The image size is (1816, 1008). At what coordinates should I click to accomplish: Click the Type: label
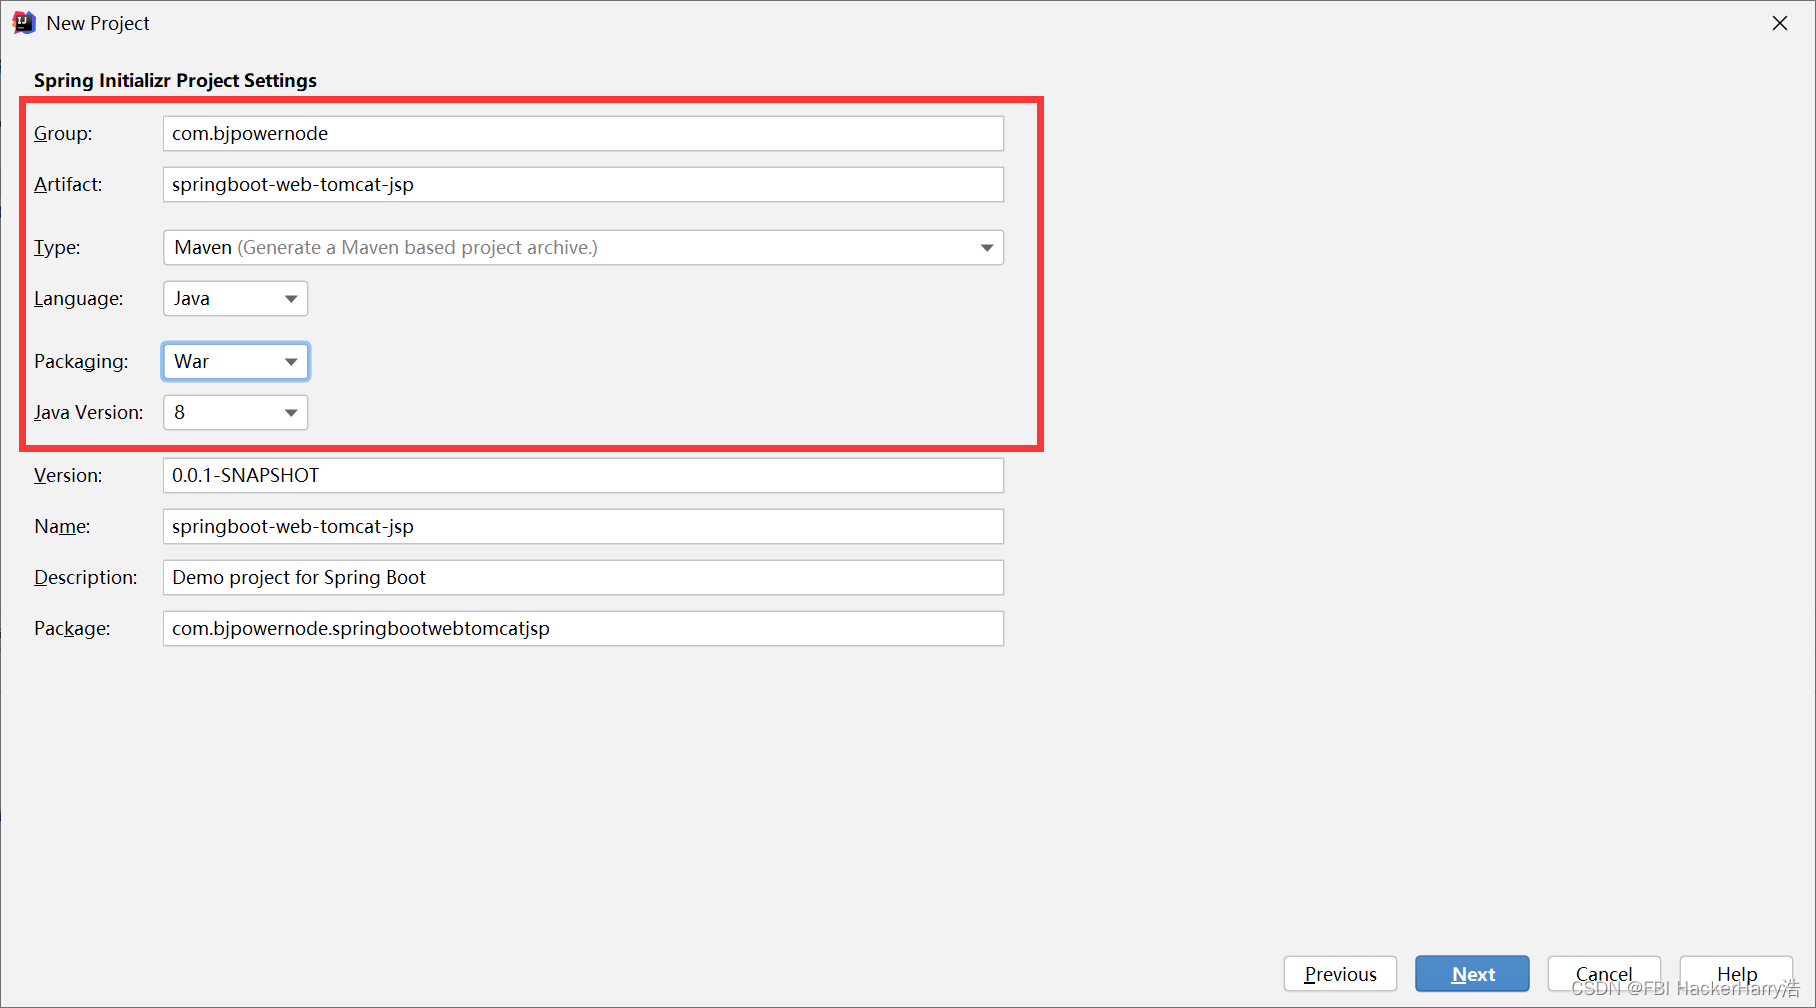pos(57,247)
